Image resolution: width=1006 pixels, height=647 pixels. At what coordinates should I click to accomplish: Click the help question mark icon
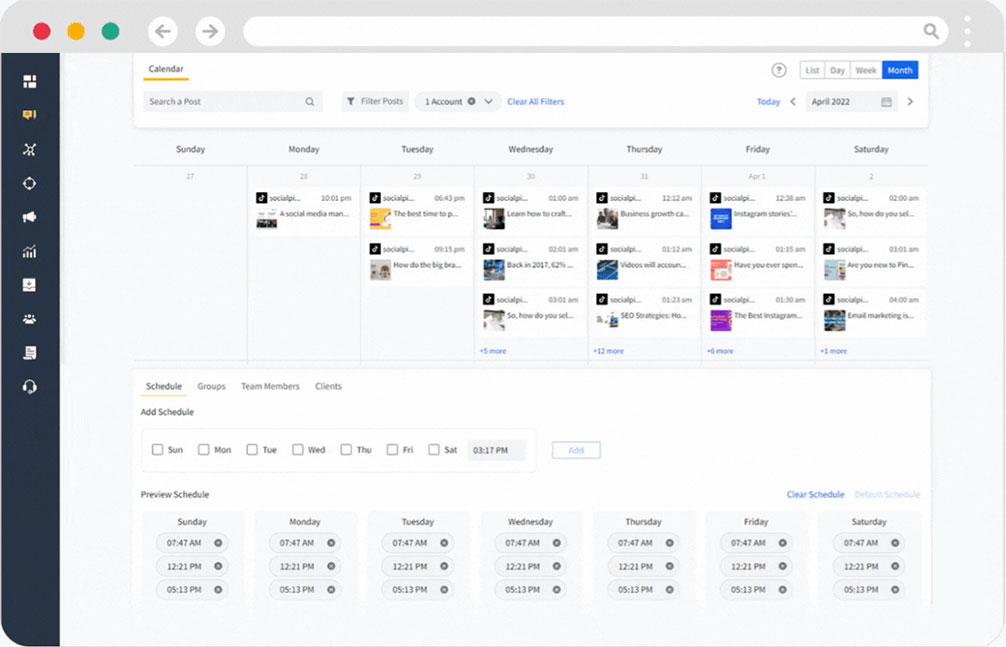(779, 70)
